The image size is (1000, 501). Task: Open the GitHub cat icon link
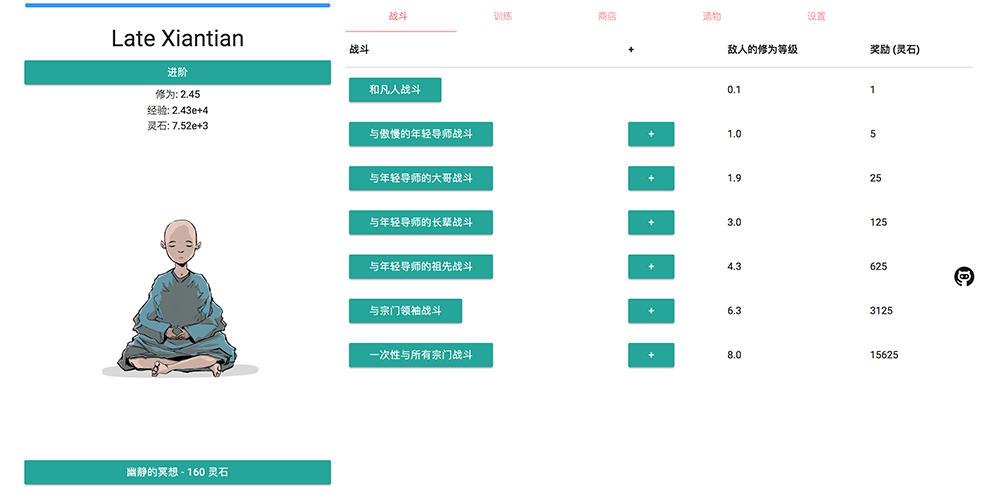[x=964, y=276]
